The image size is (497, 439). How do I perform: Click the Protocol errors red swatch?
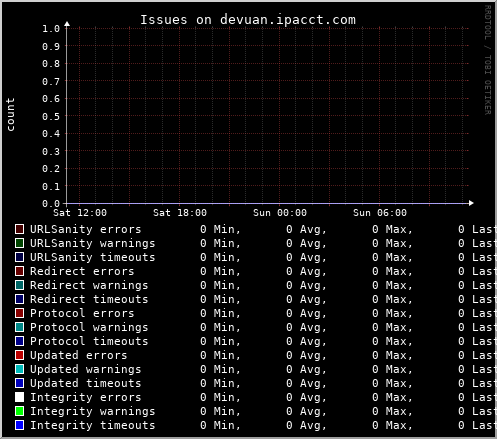(19, 313)
